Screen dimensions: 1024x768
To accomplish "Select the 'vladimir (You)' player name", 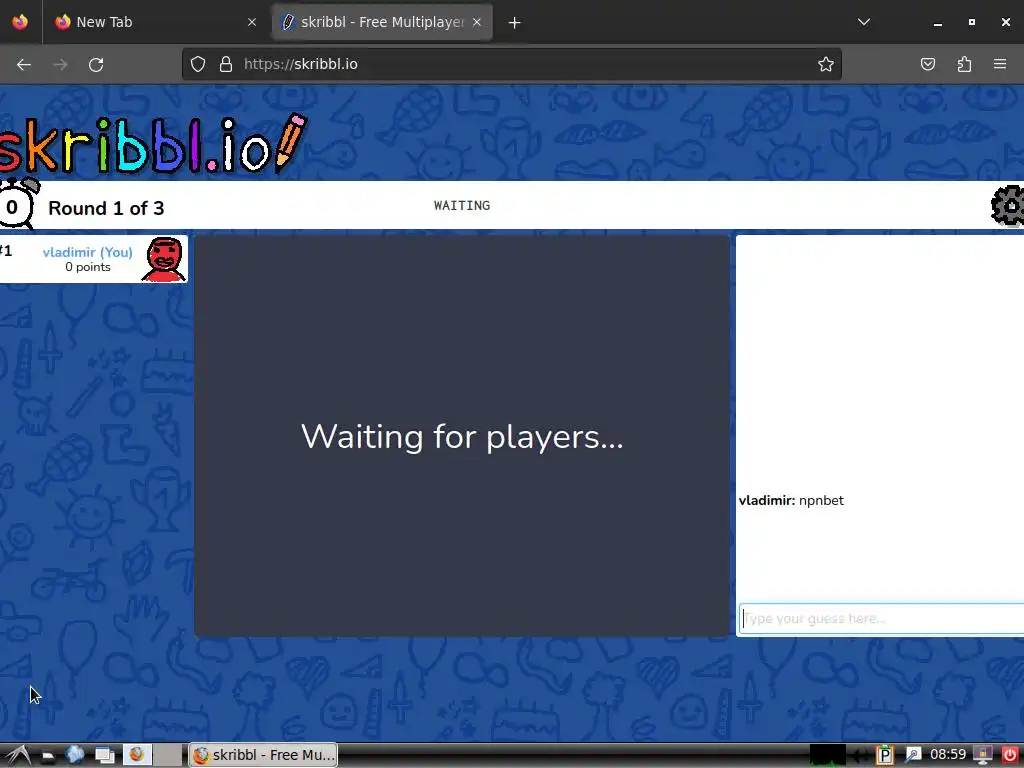I will tap(88, 252).
